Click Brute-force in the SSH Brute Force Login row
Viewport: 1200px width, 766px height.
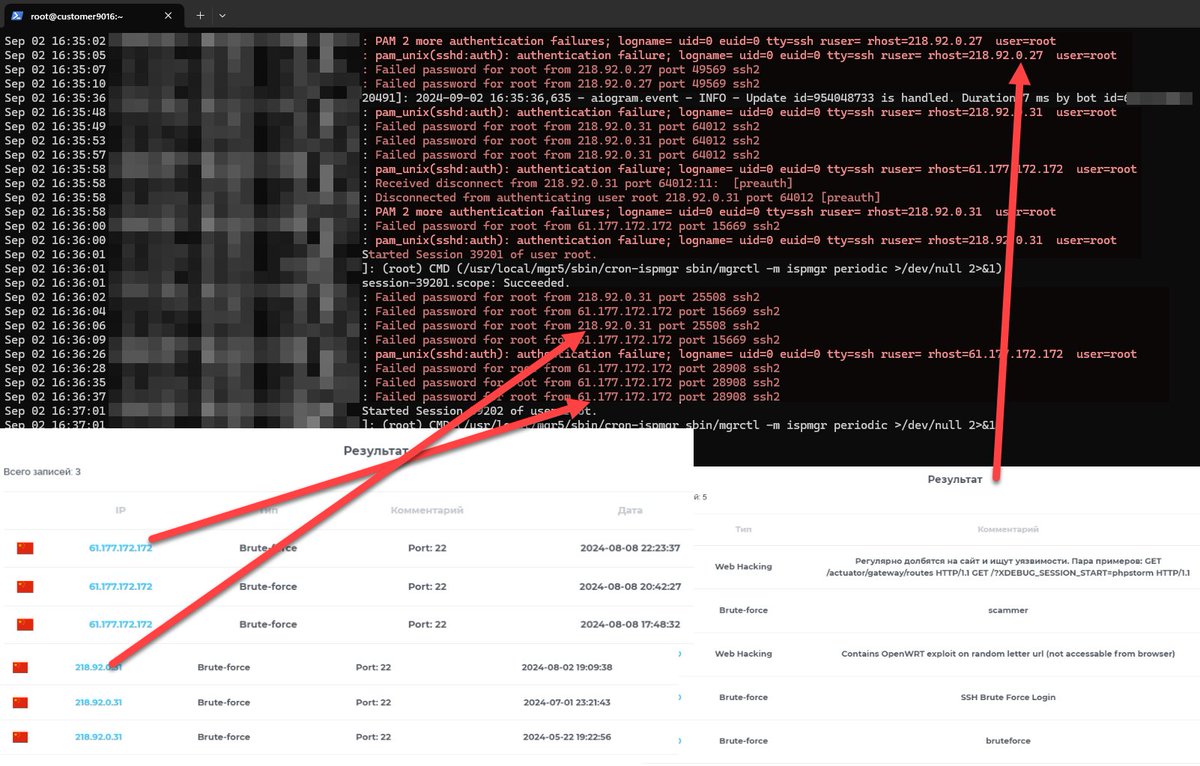coord(743,697)
